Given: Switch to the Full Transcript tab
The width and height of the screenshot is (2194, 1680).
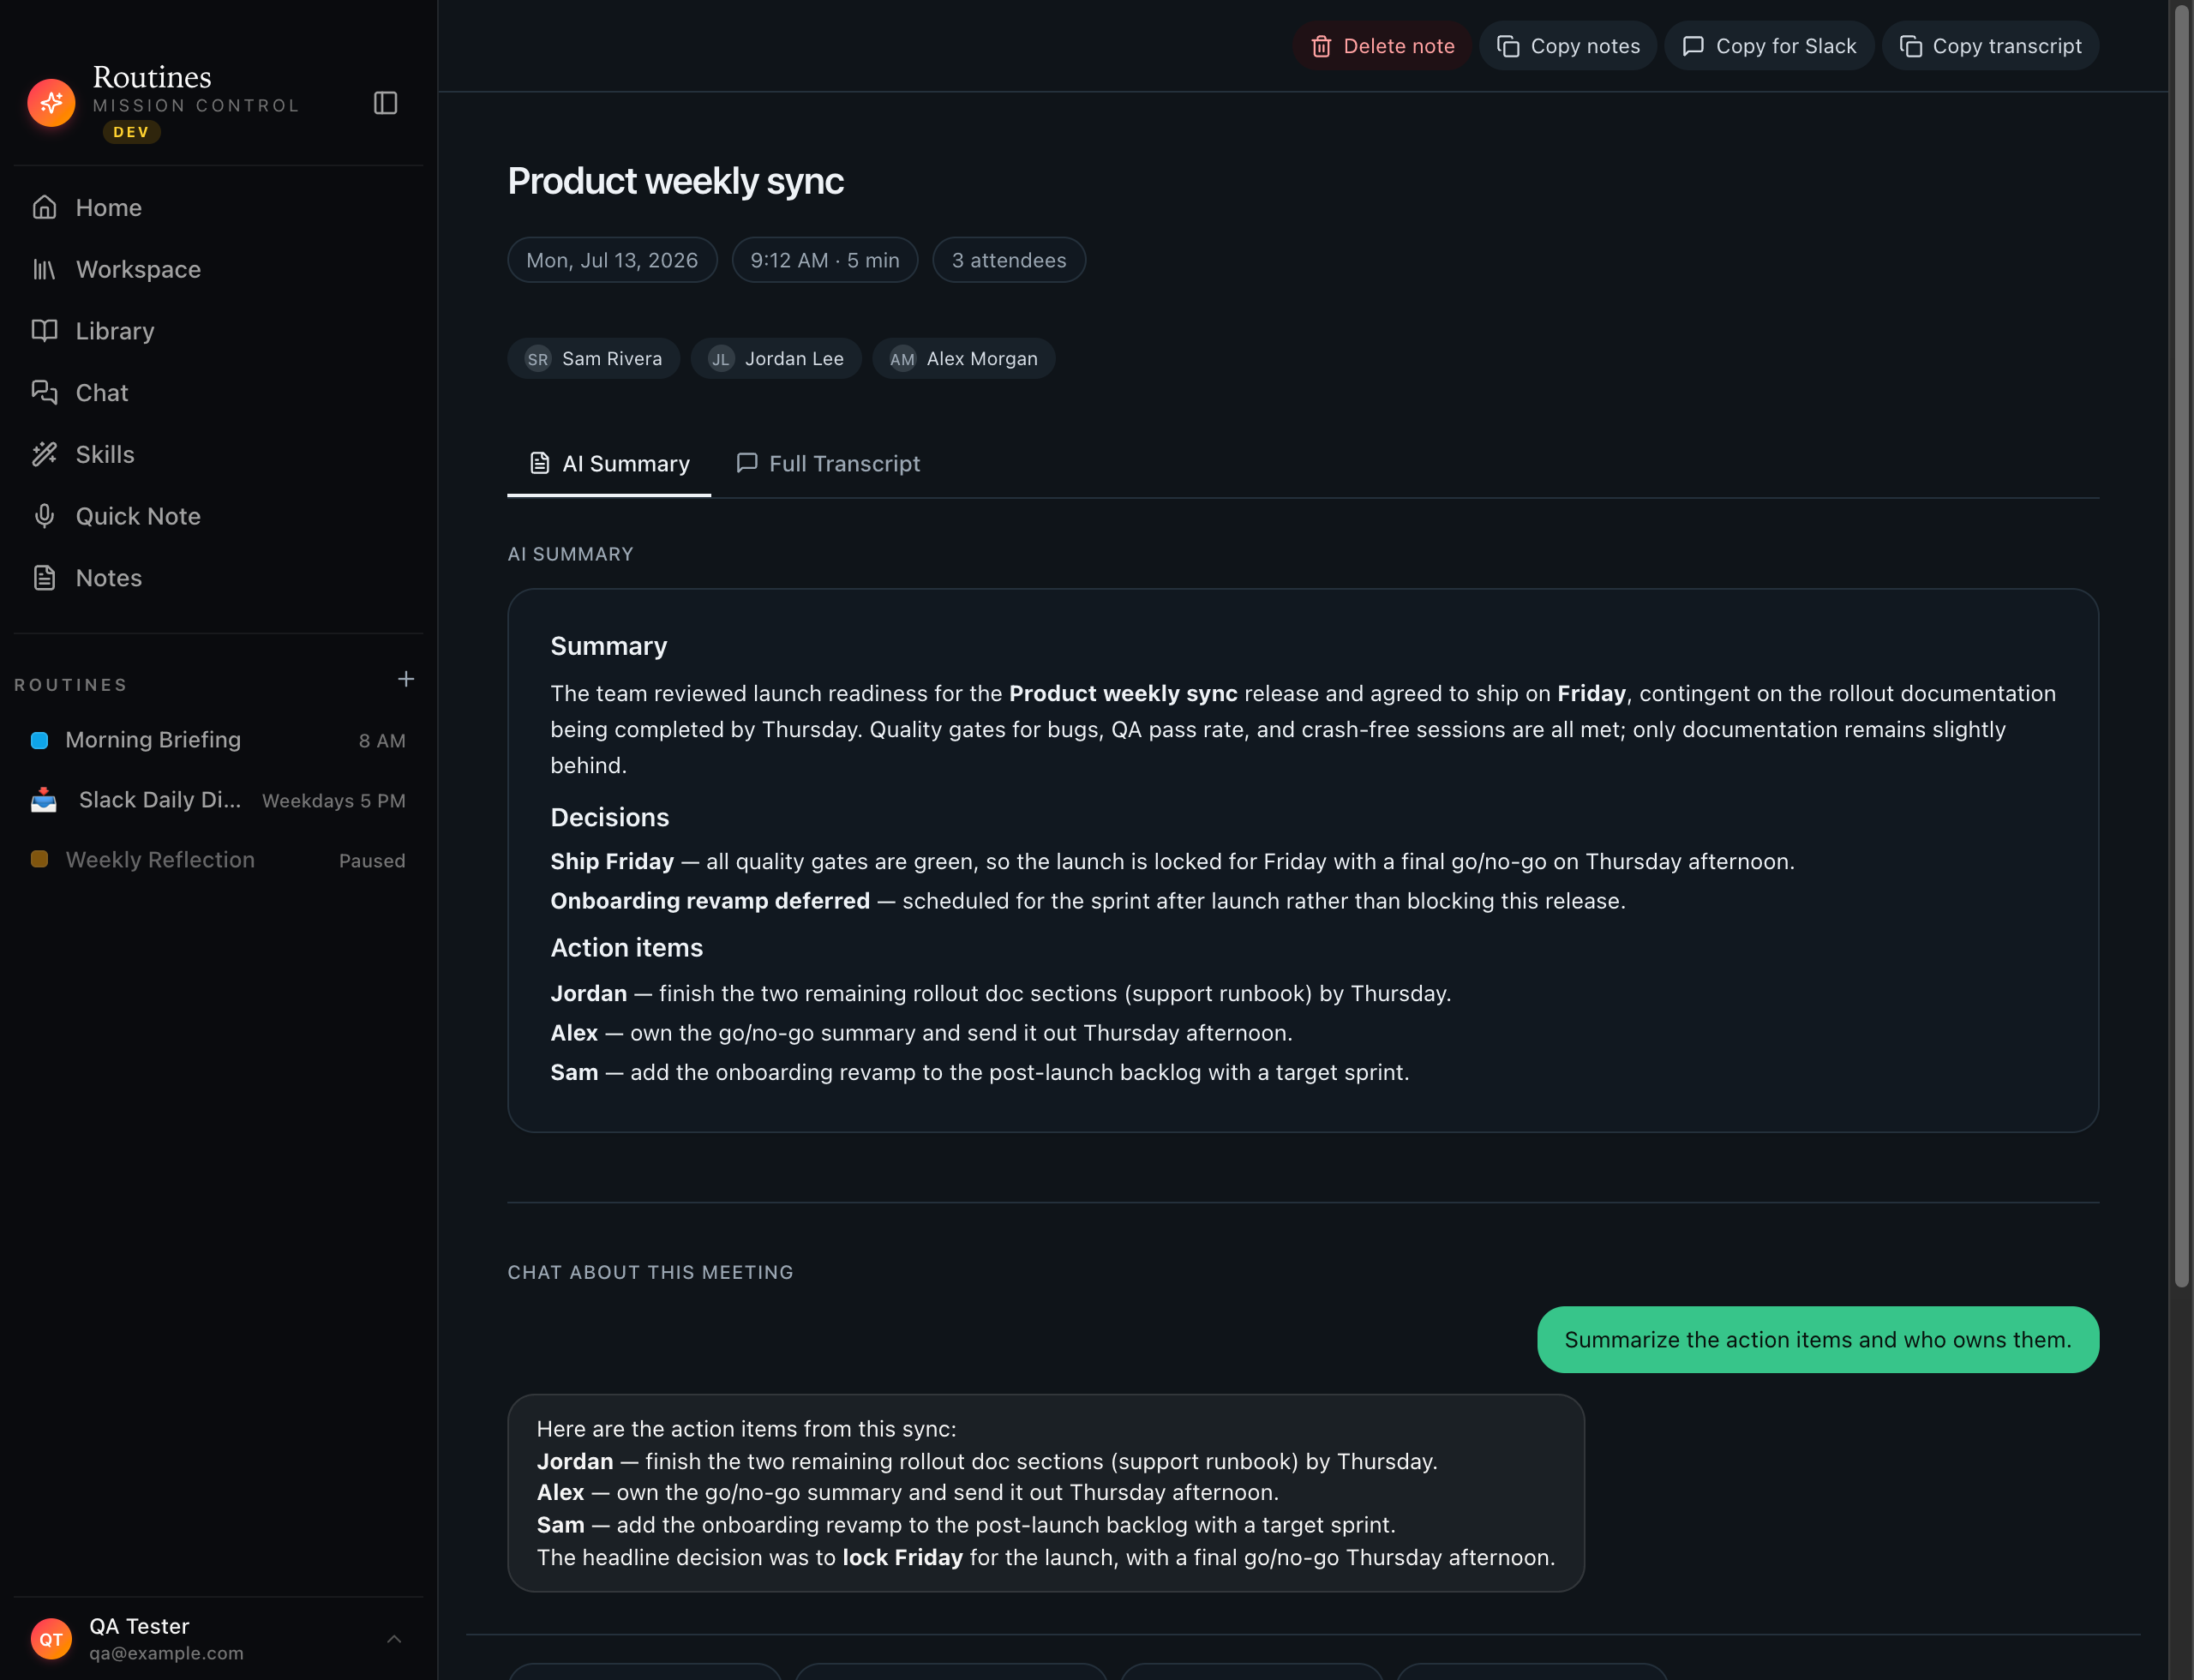Looking at the screenshot, I should point(828,464).
